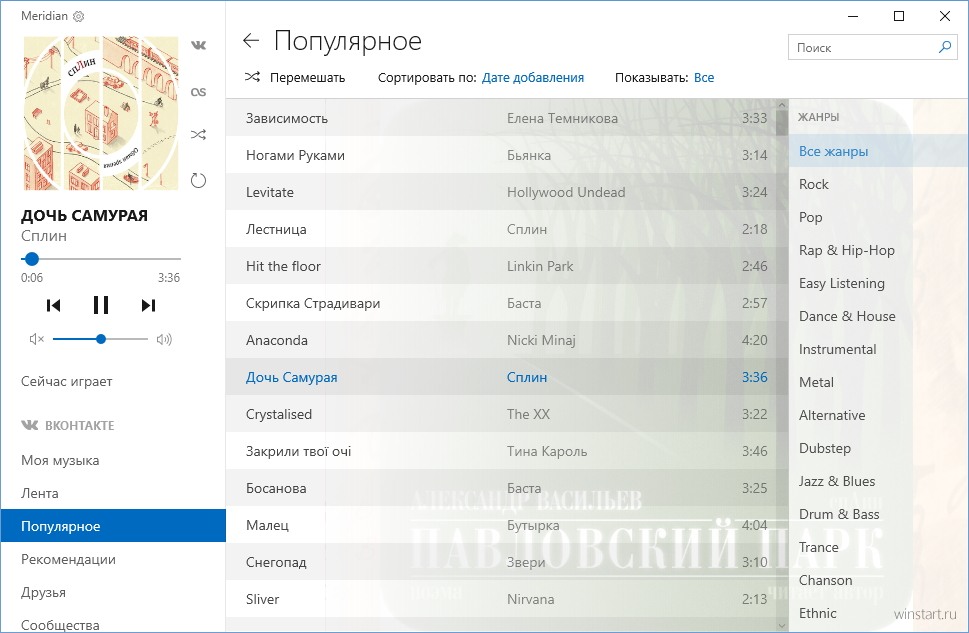Pause the current track
Viewport: 969px width, 633px height.
point(101,305)
